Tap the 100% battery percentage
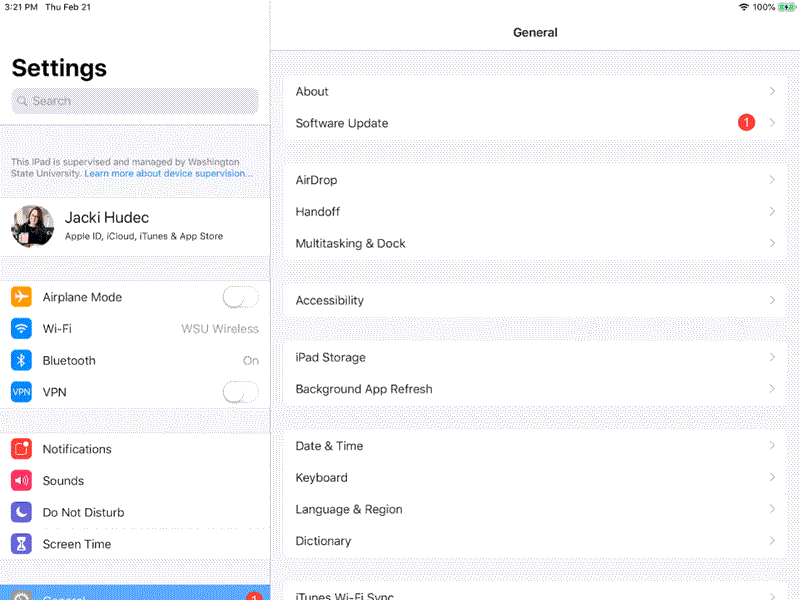Viewport: 800px width, 600px height. 764,7
